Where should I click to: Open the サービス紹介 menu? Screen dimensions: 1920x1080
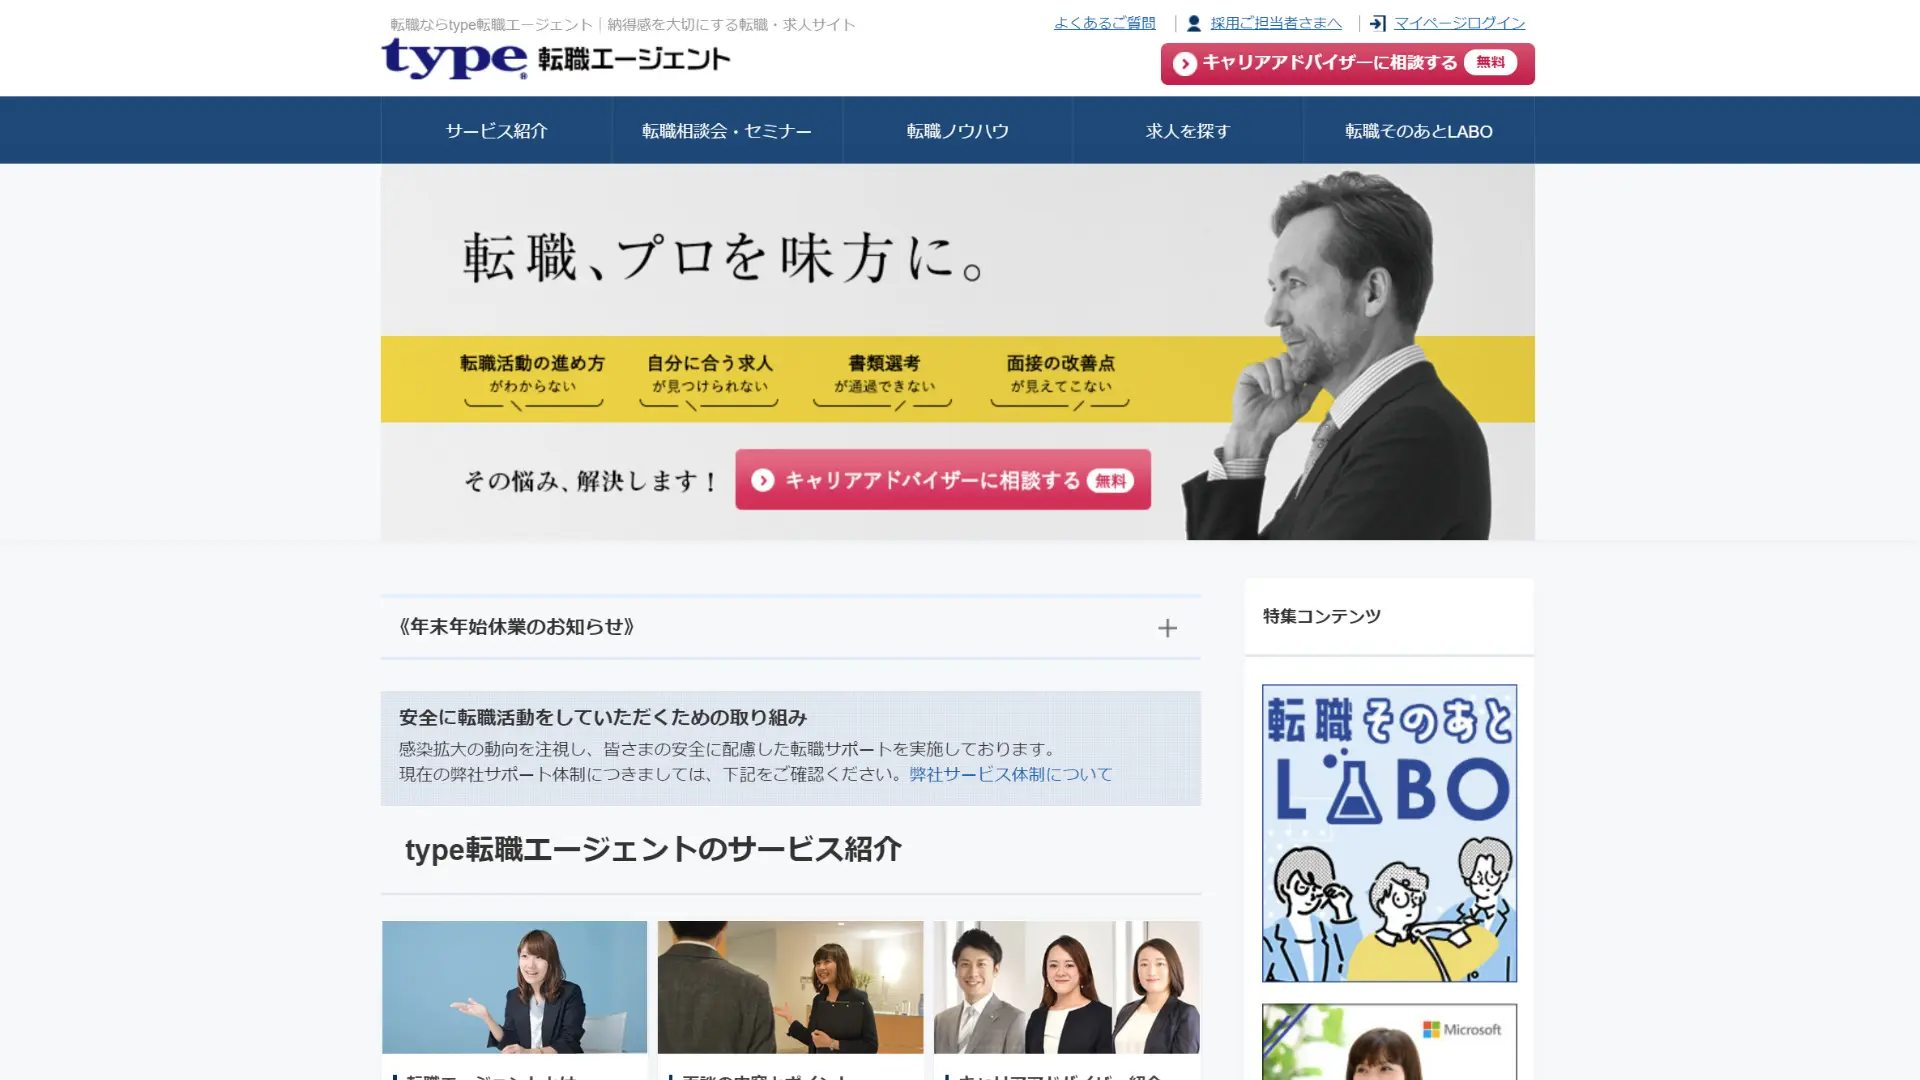point(496,131)
